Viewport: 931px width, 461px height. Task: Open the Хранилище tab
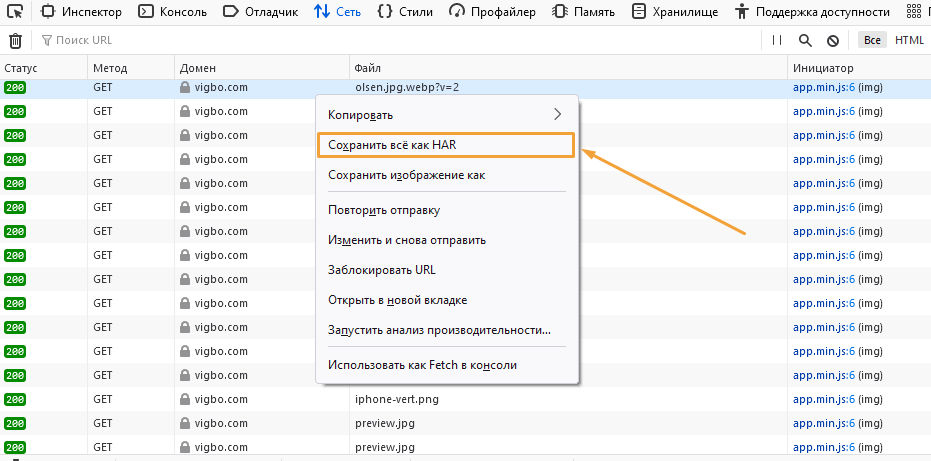tap(674, 11)
